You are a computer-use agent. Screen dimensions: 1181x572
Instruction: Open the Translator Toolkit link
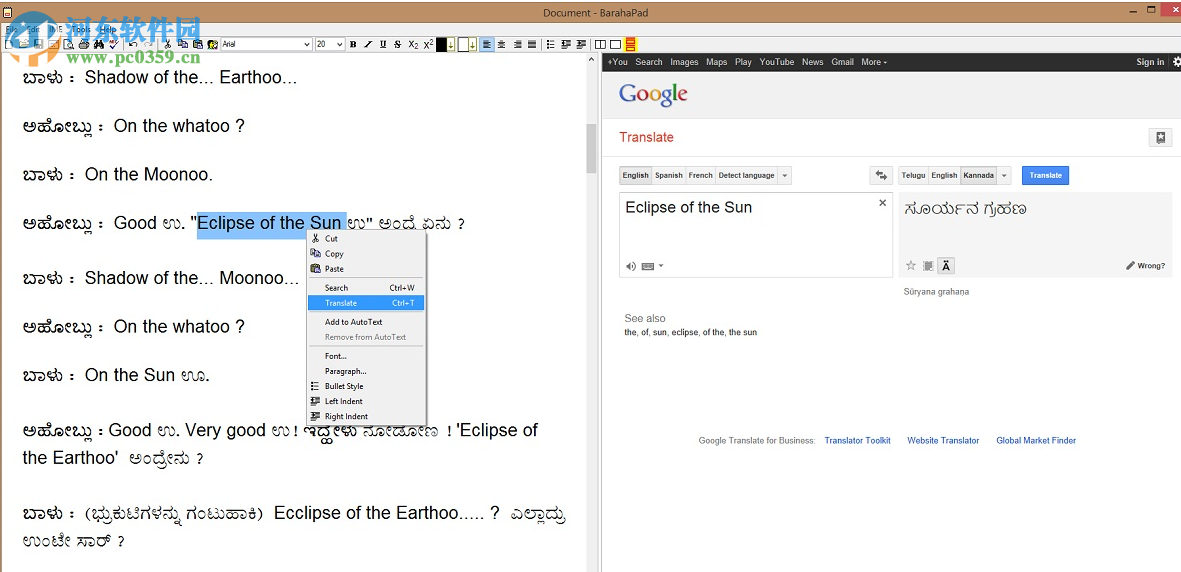click(857, 441)
